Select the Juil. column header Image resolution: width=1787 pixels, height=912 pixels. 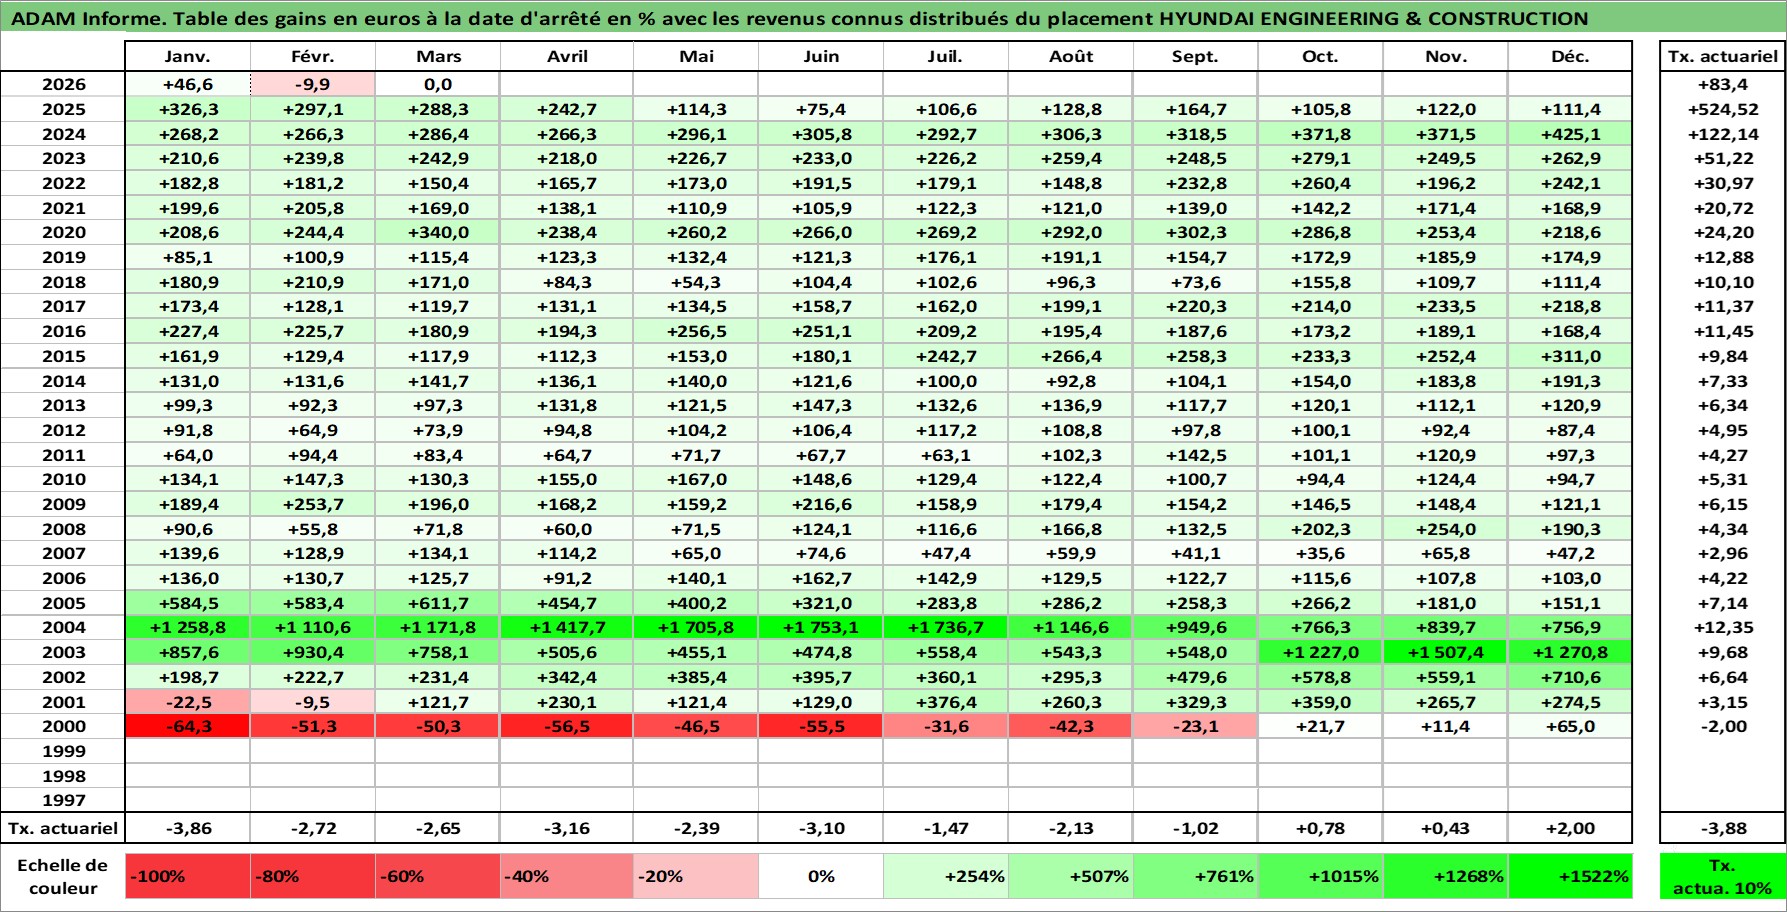click(x=945, y=57)
